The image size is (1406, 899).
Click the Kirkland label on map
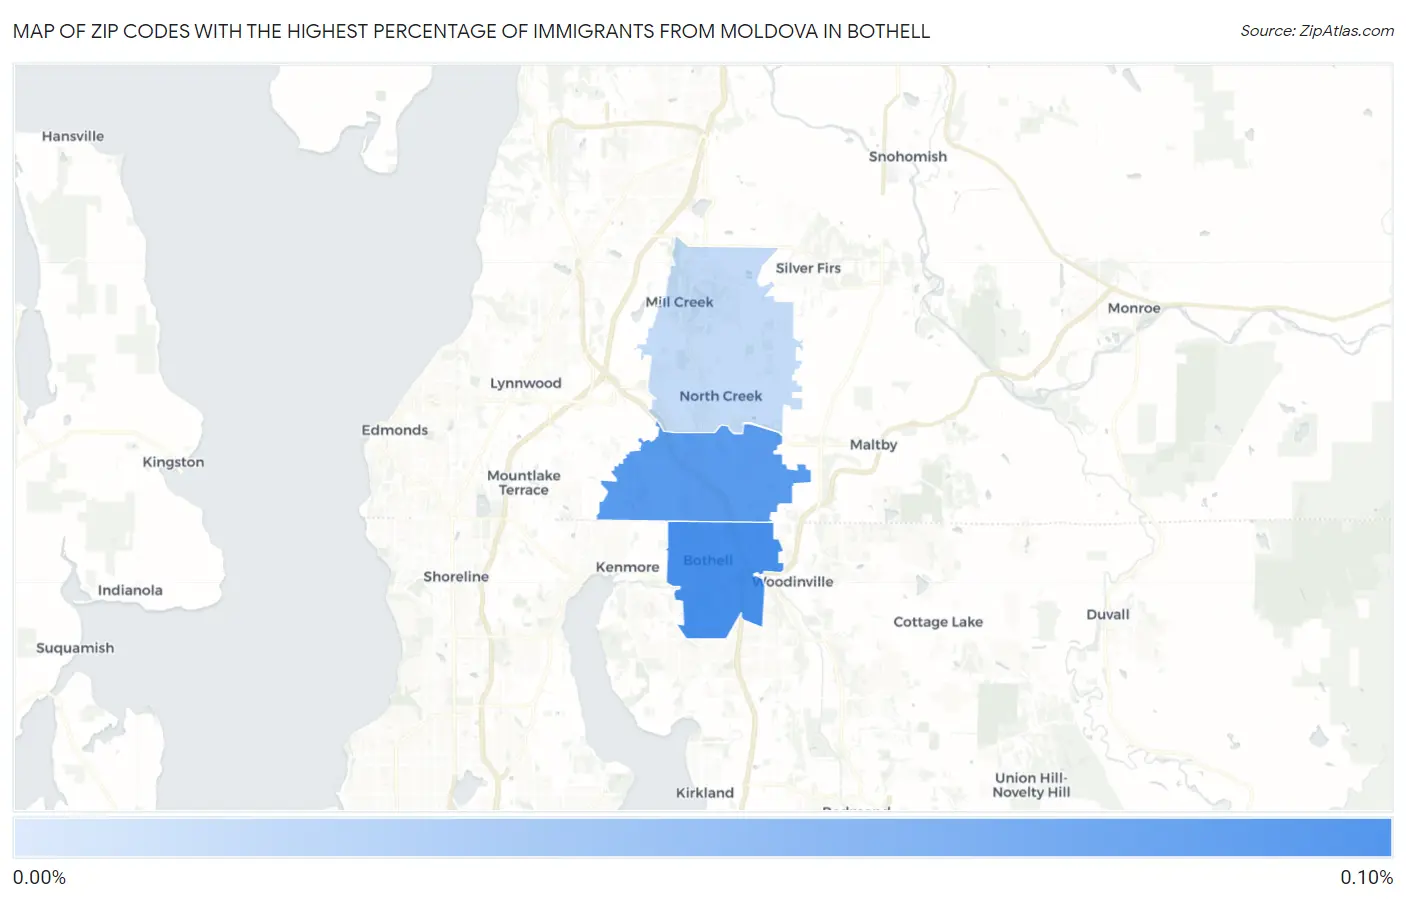tap(705, 793)
